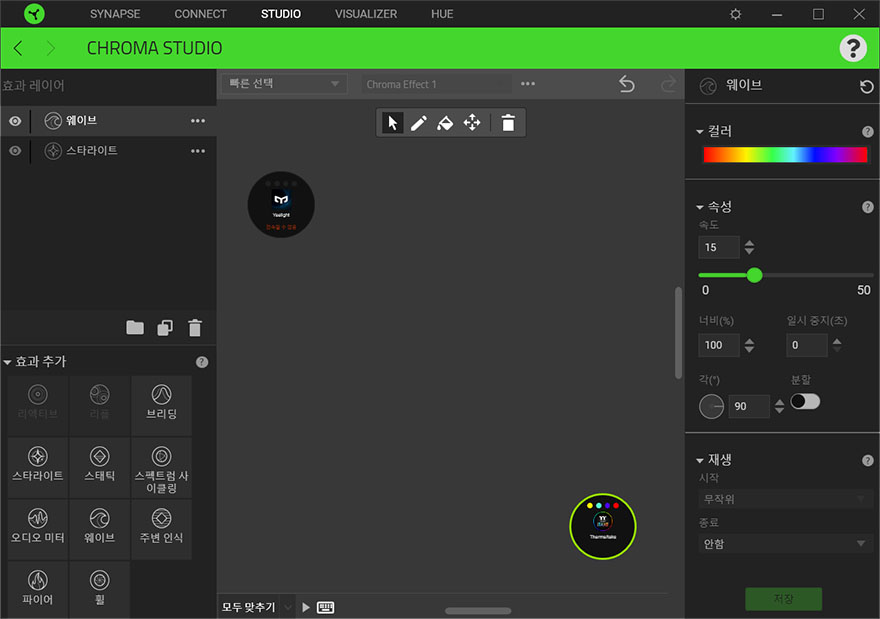Image resolution: width=880 pixels, height=619 pixels.
Task: Switch to the SYNAPSE tab
Action: coord(115,14)
